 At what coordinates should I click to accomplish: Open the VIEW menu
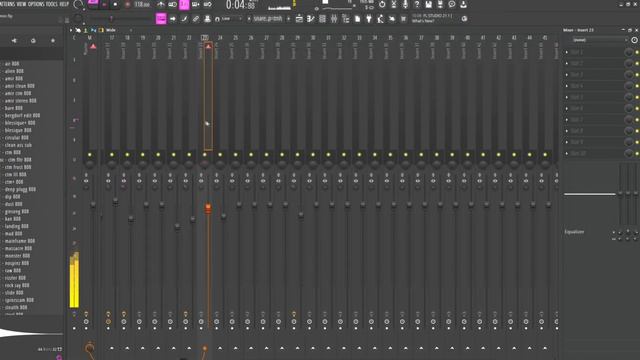tap(22, 4)
